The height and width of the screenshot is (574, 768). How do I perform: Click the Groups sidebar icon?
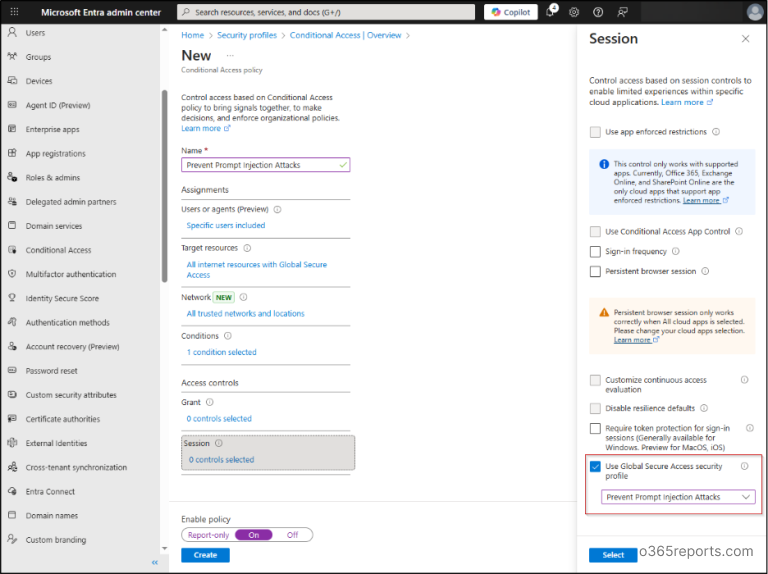12,56
